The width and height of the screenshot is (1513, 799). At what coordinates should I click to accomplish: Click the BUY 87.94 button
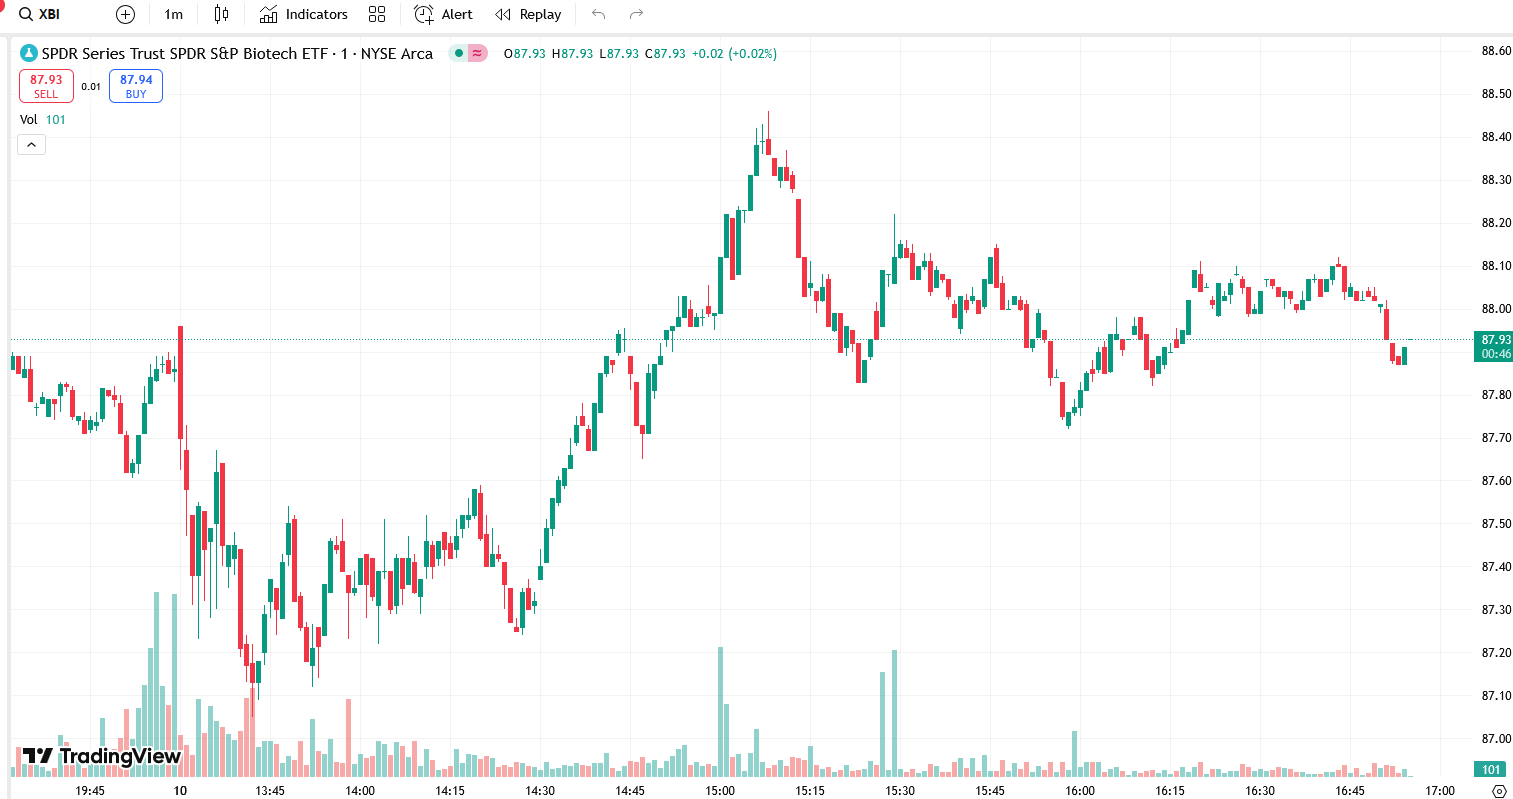click(x=136, y=86)
